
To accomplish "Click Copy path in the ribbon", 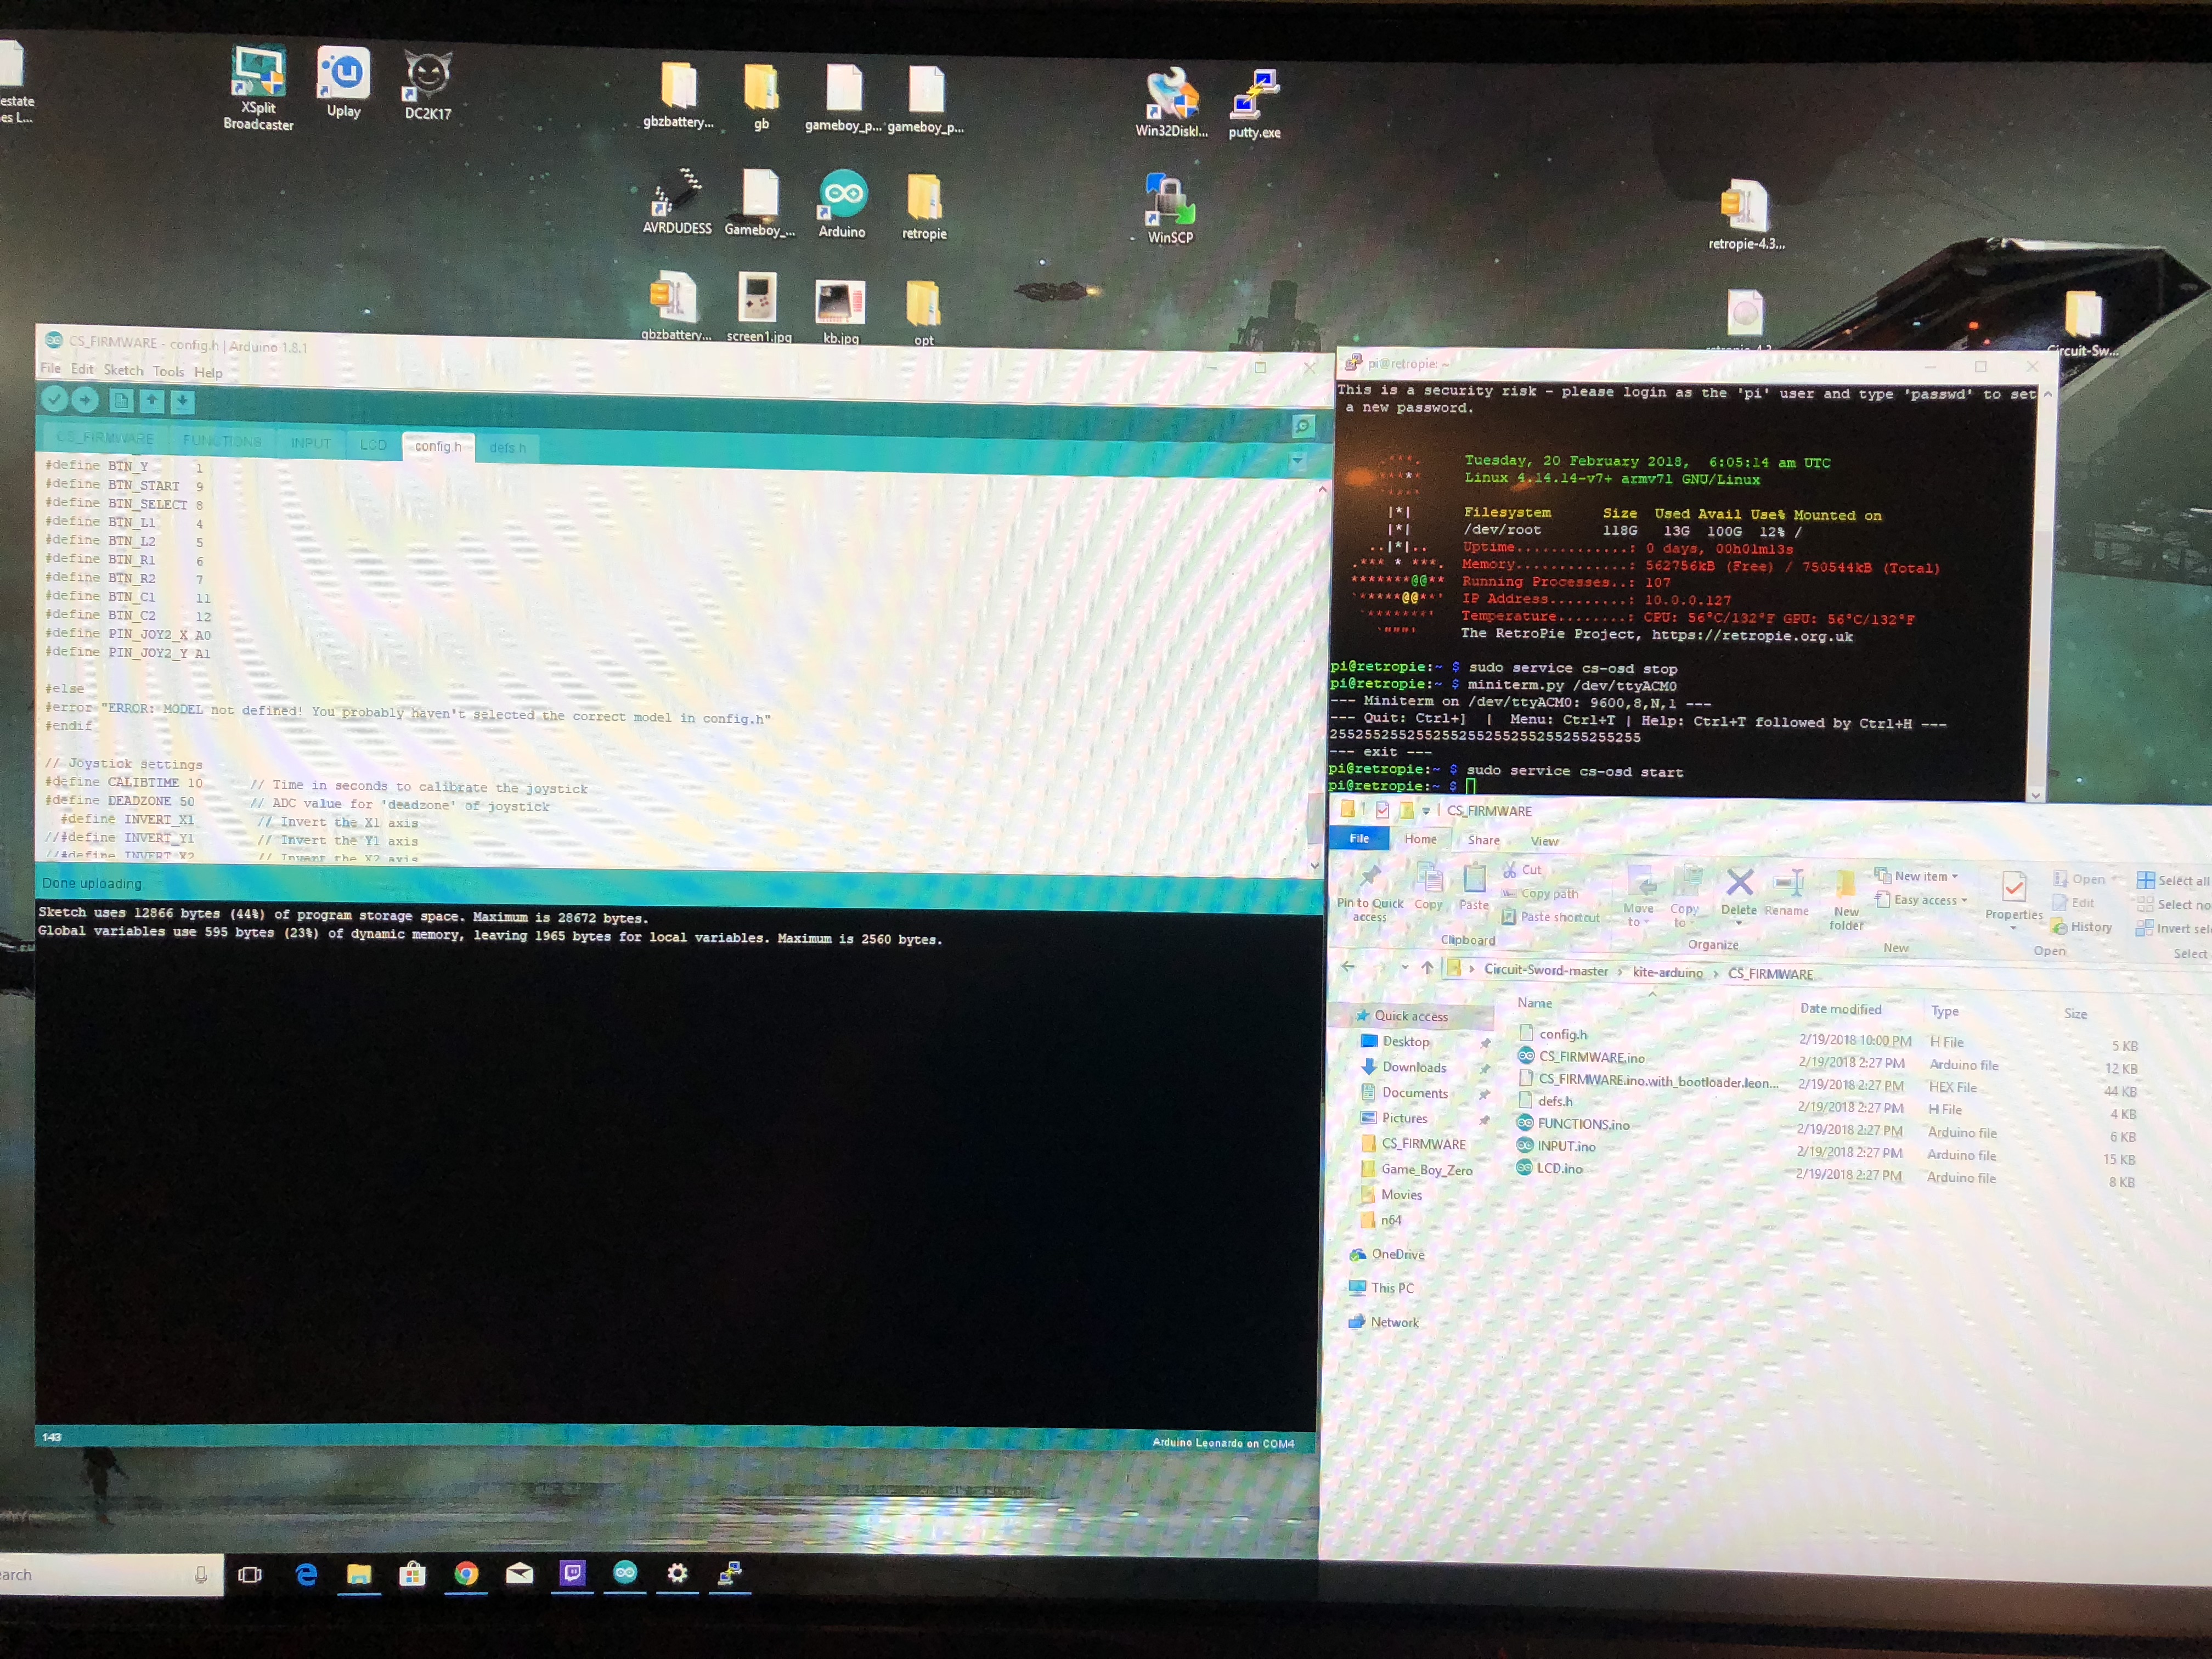I will coord(1540,893).
